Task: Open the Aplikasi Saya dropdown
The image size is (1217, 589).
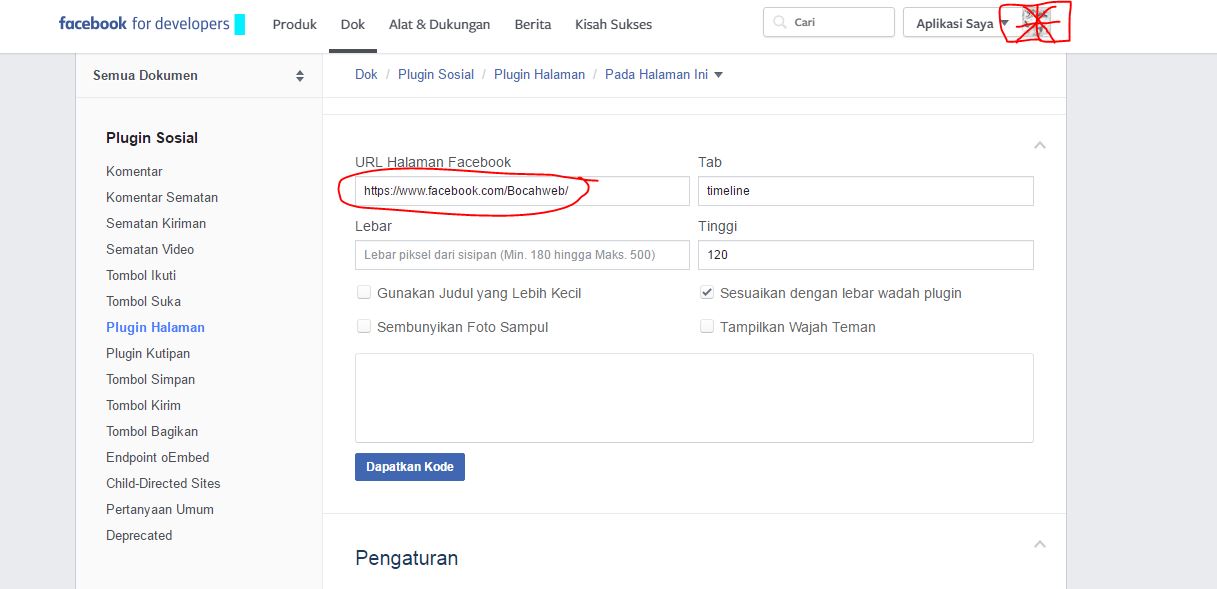Action: point(962,23)
